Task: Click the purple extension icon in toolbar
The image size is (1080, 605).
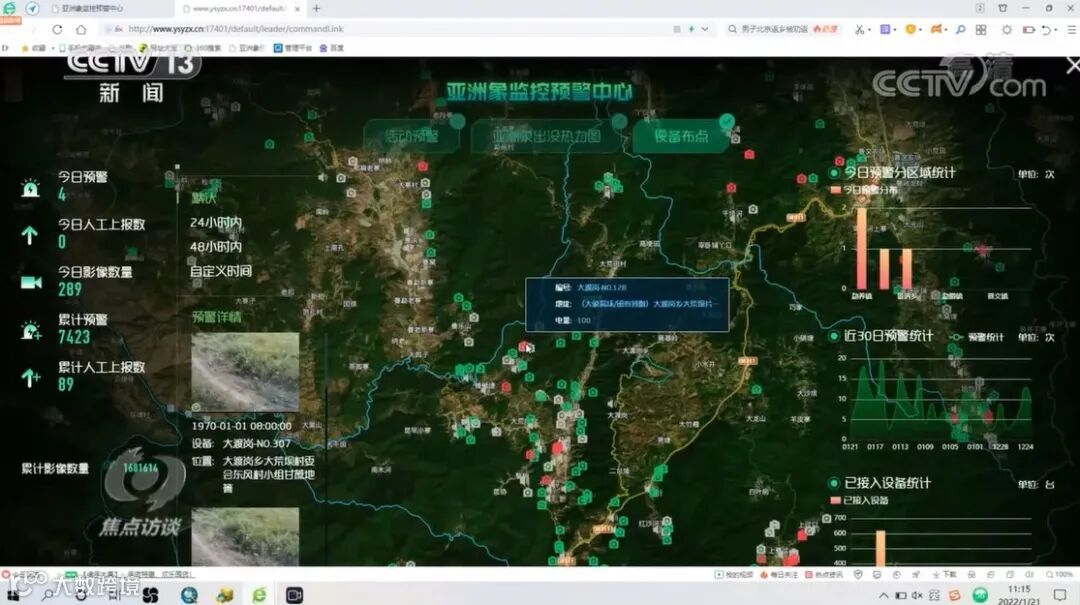Action: [x=885, y=30]
